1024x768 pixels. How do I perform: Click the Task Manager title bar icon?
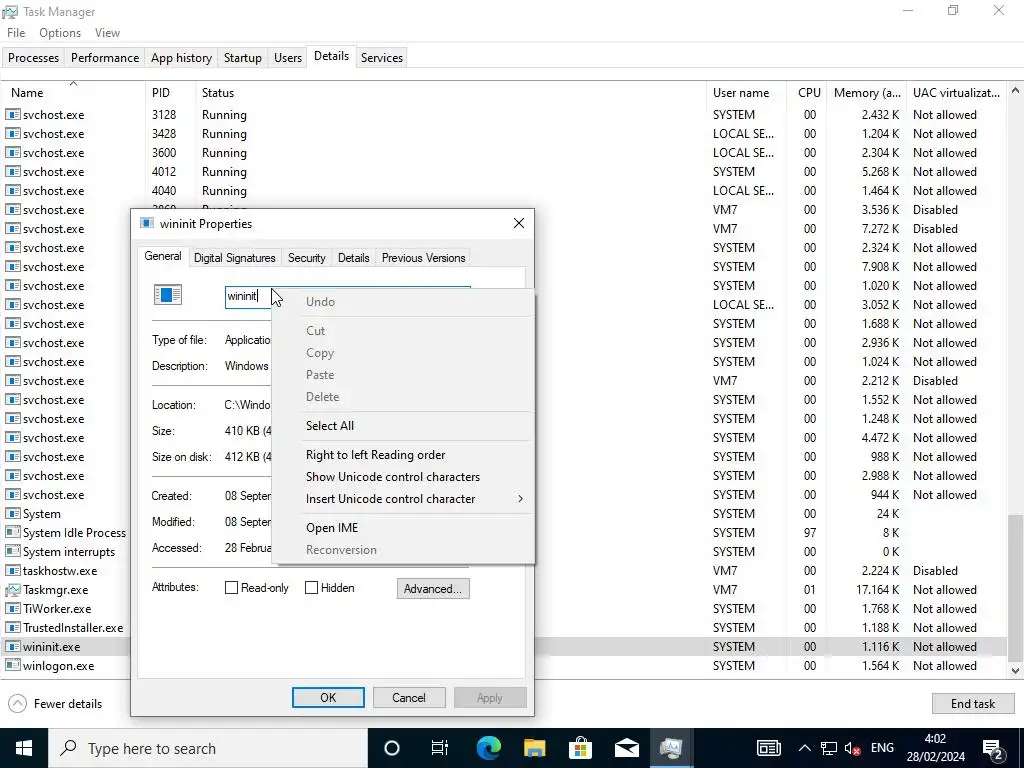(x=10, y=12)
